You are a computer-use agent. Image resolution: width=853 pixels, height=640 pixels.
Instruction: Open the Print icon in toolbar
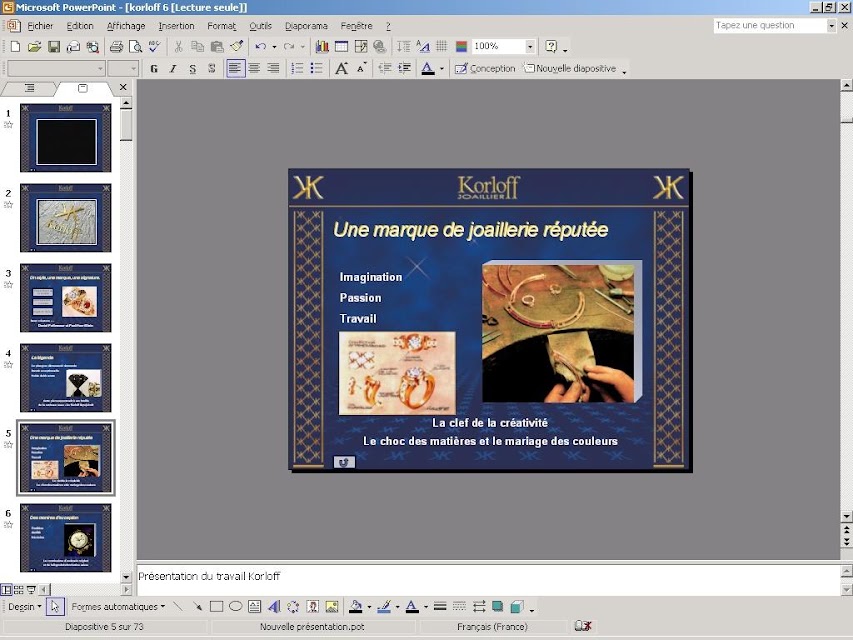pyautogui.click(x=116, y=47)
